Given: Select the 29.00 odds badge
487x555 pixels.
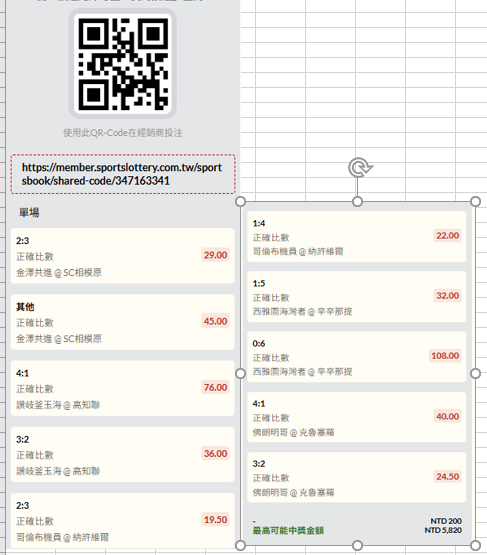Looking at the screenshot, I should (215, 255).
